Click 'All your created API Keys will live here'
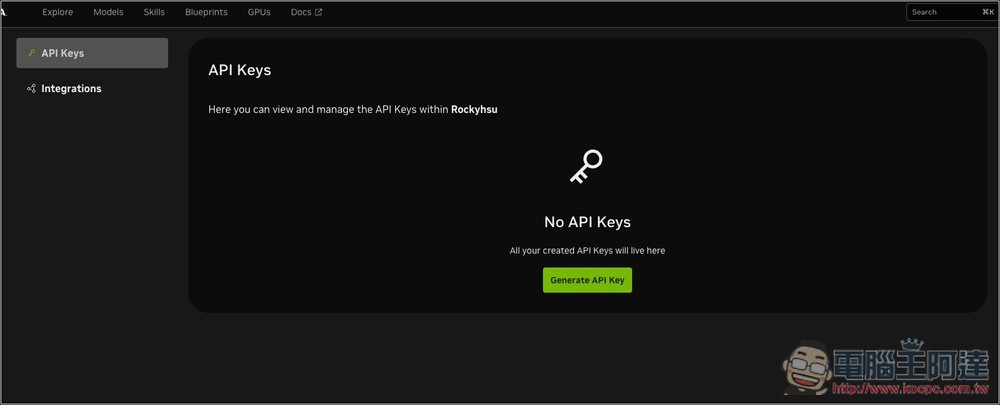The width and height of the screenshot is (1000, 405). [x=587, y=251]
